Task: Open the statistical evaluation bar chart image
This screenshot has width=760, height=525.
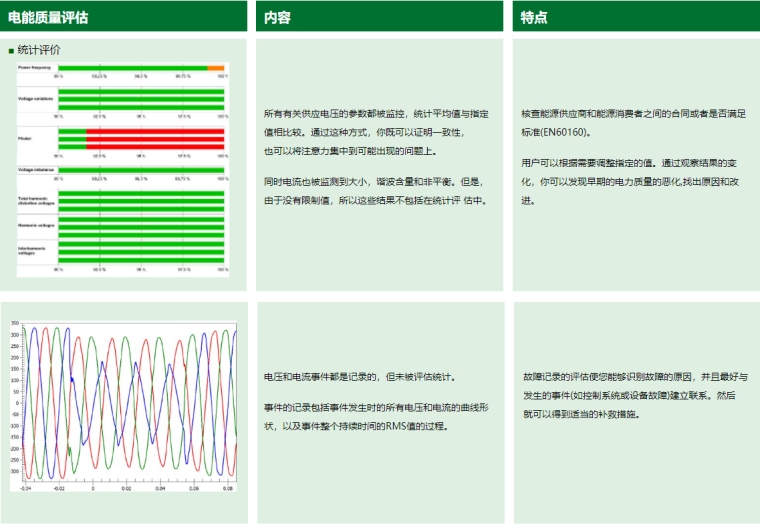Action: tap(124, 167)
